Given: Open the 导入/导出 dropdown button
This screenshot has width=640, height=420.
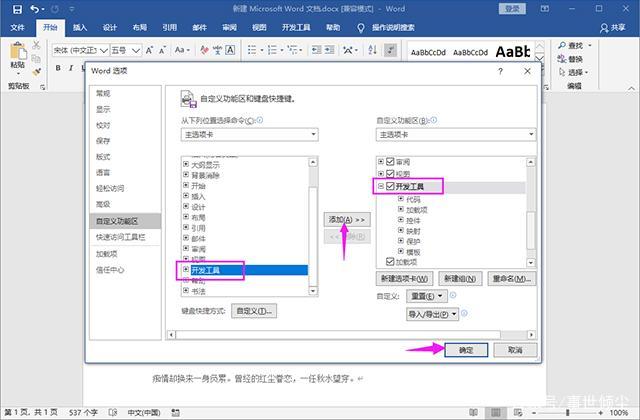Looking at the screenshot, I should click(x=433, y=314).
